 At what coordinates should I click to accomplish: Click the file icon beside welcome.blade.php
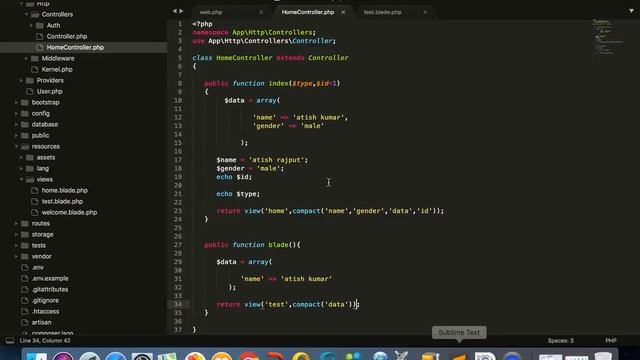tap(35, 213)
